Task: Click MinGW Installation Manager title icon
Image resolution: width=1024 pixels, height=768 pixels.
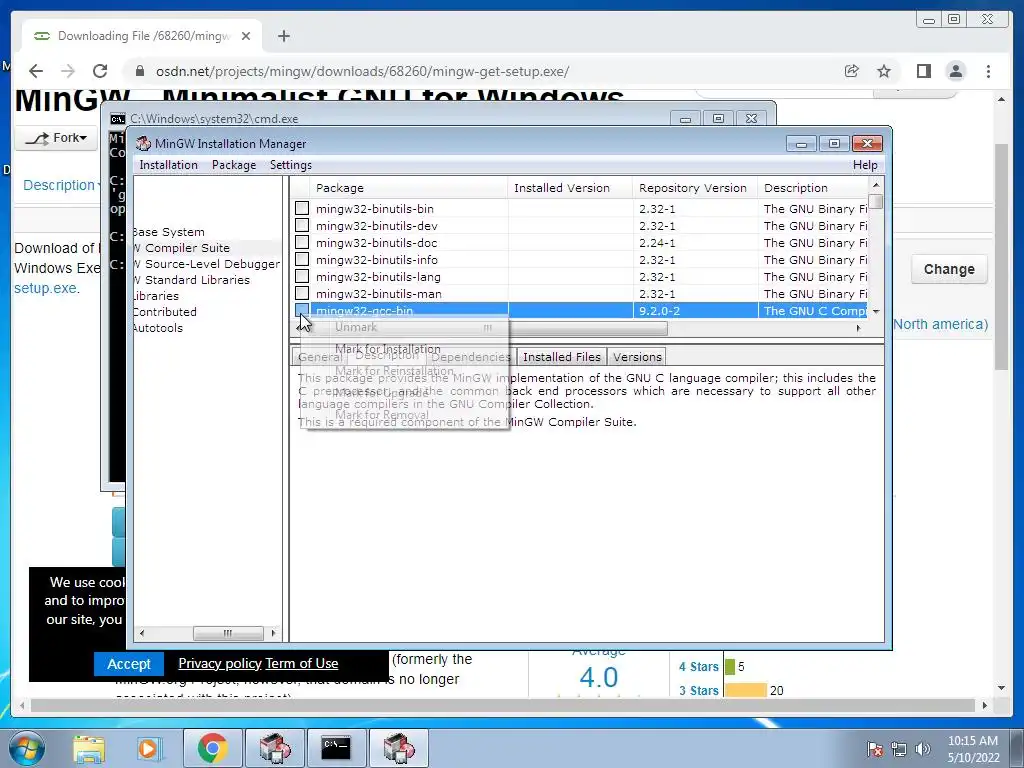Action: (143, 144)
